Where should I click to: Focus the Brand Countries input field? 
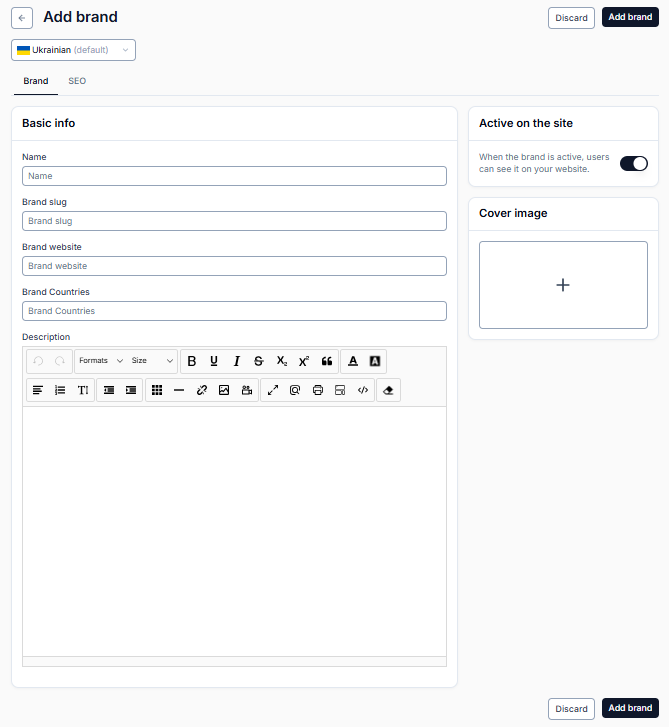point(234,311)
